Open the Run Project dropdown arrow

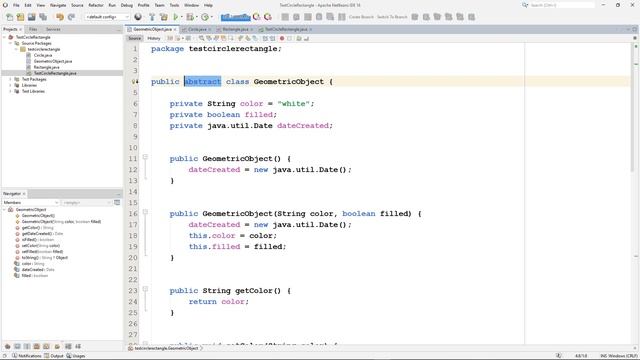[181, 17]
